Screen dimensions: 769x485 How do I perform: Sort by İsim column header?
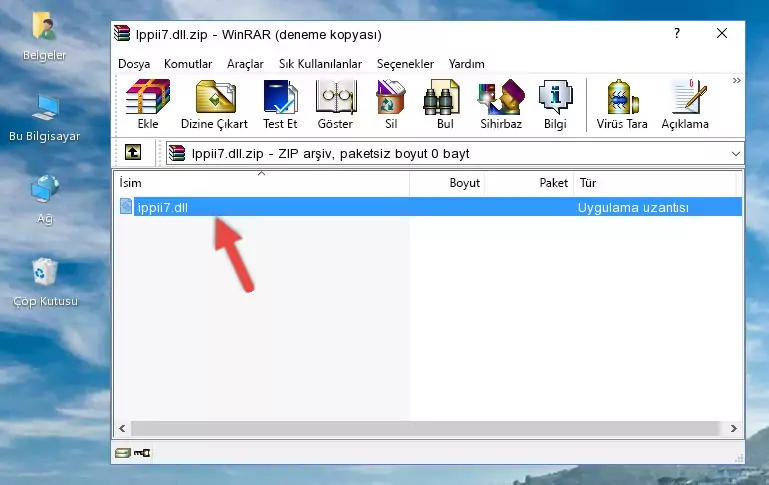click(x=262, y=183)
